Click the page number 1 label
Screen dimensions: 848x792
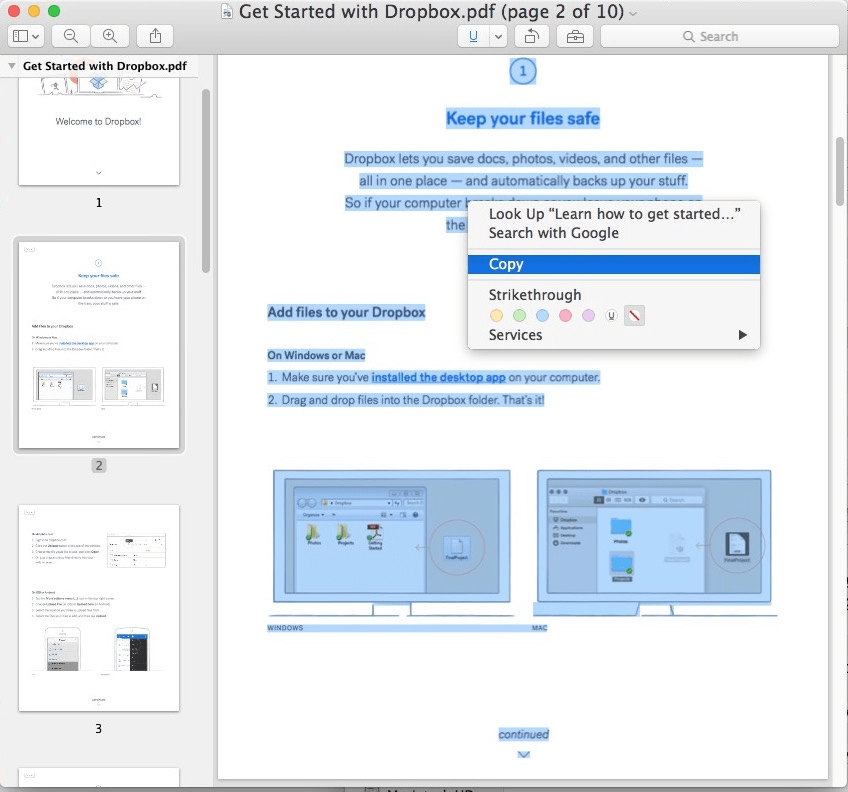coord(98,202)
